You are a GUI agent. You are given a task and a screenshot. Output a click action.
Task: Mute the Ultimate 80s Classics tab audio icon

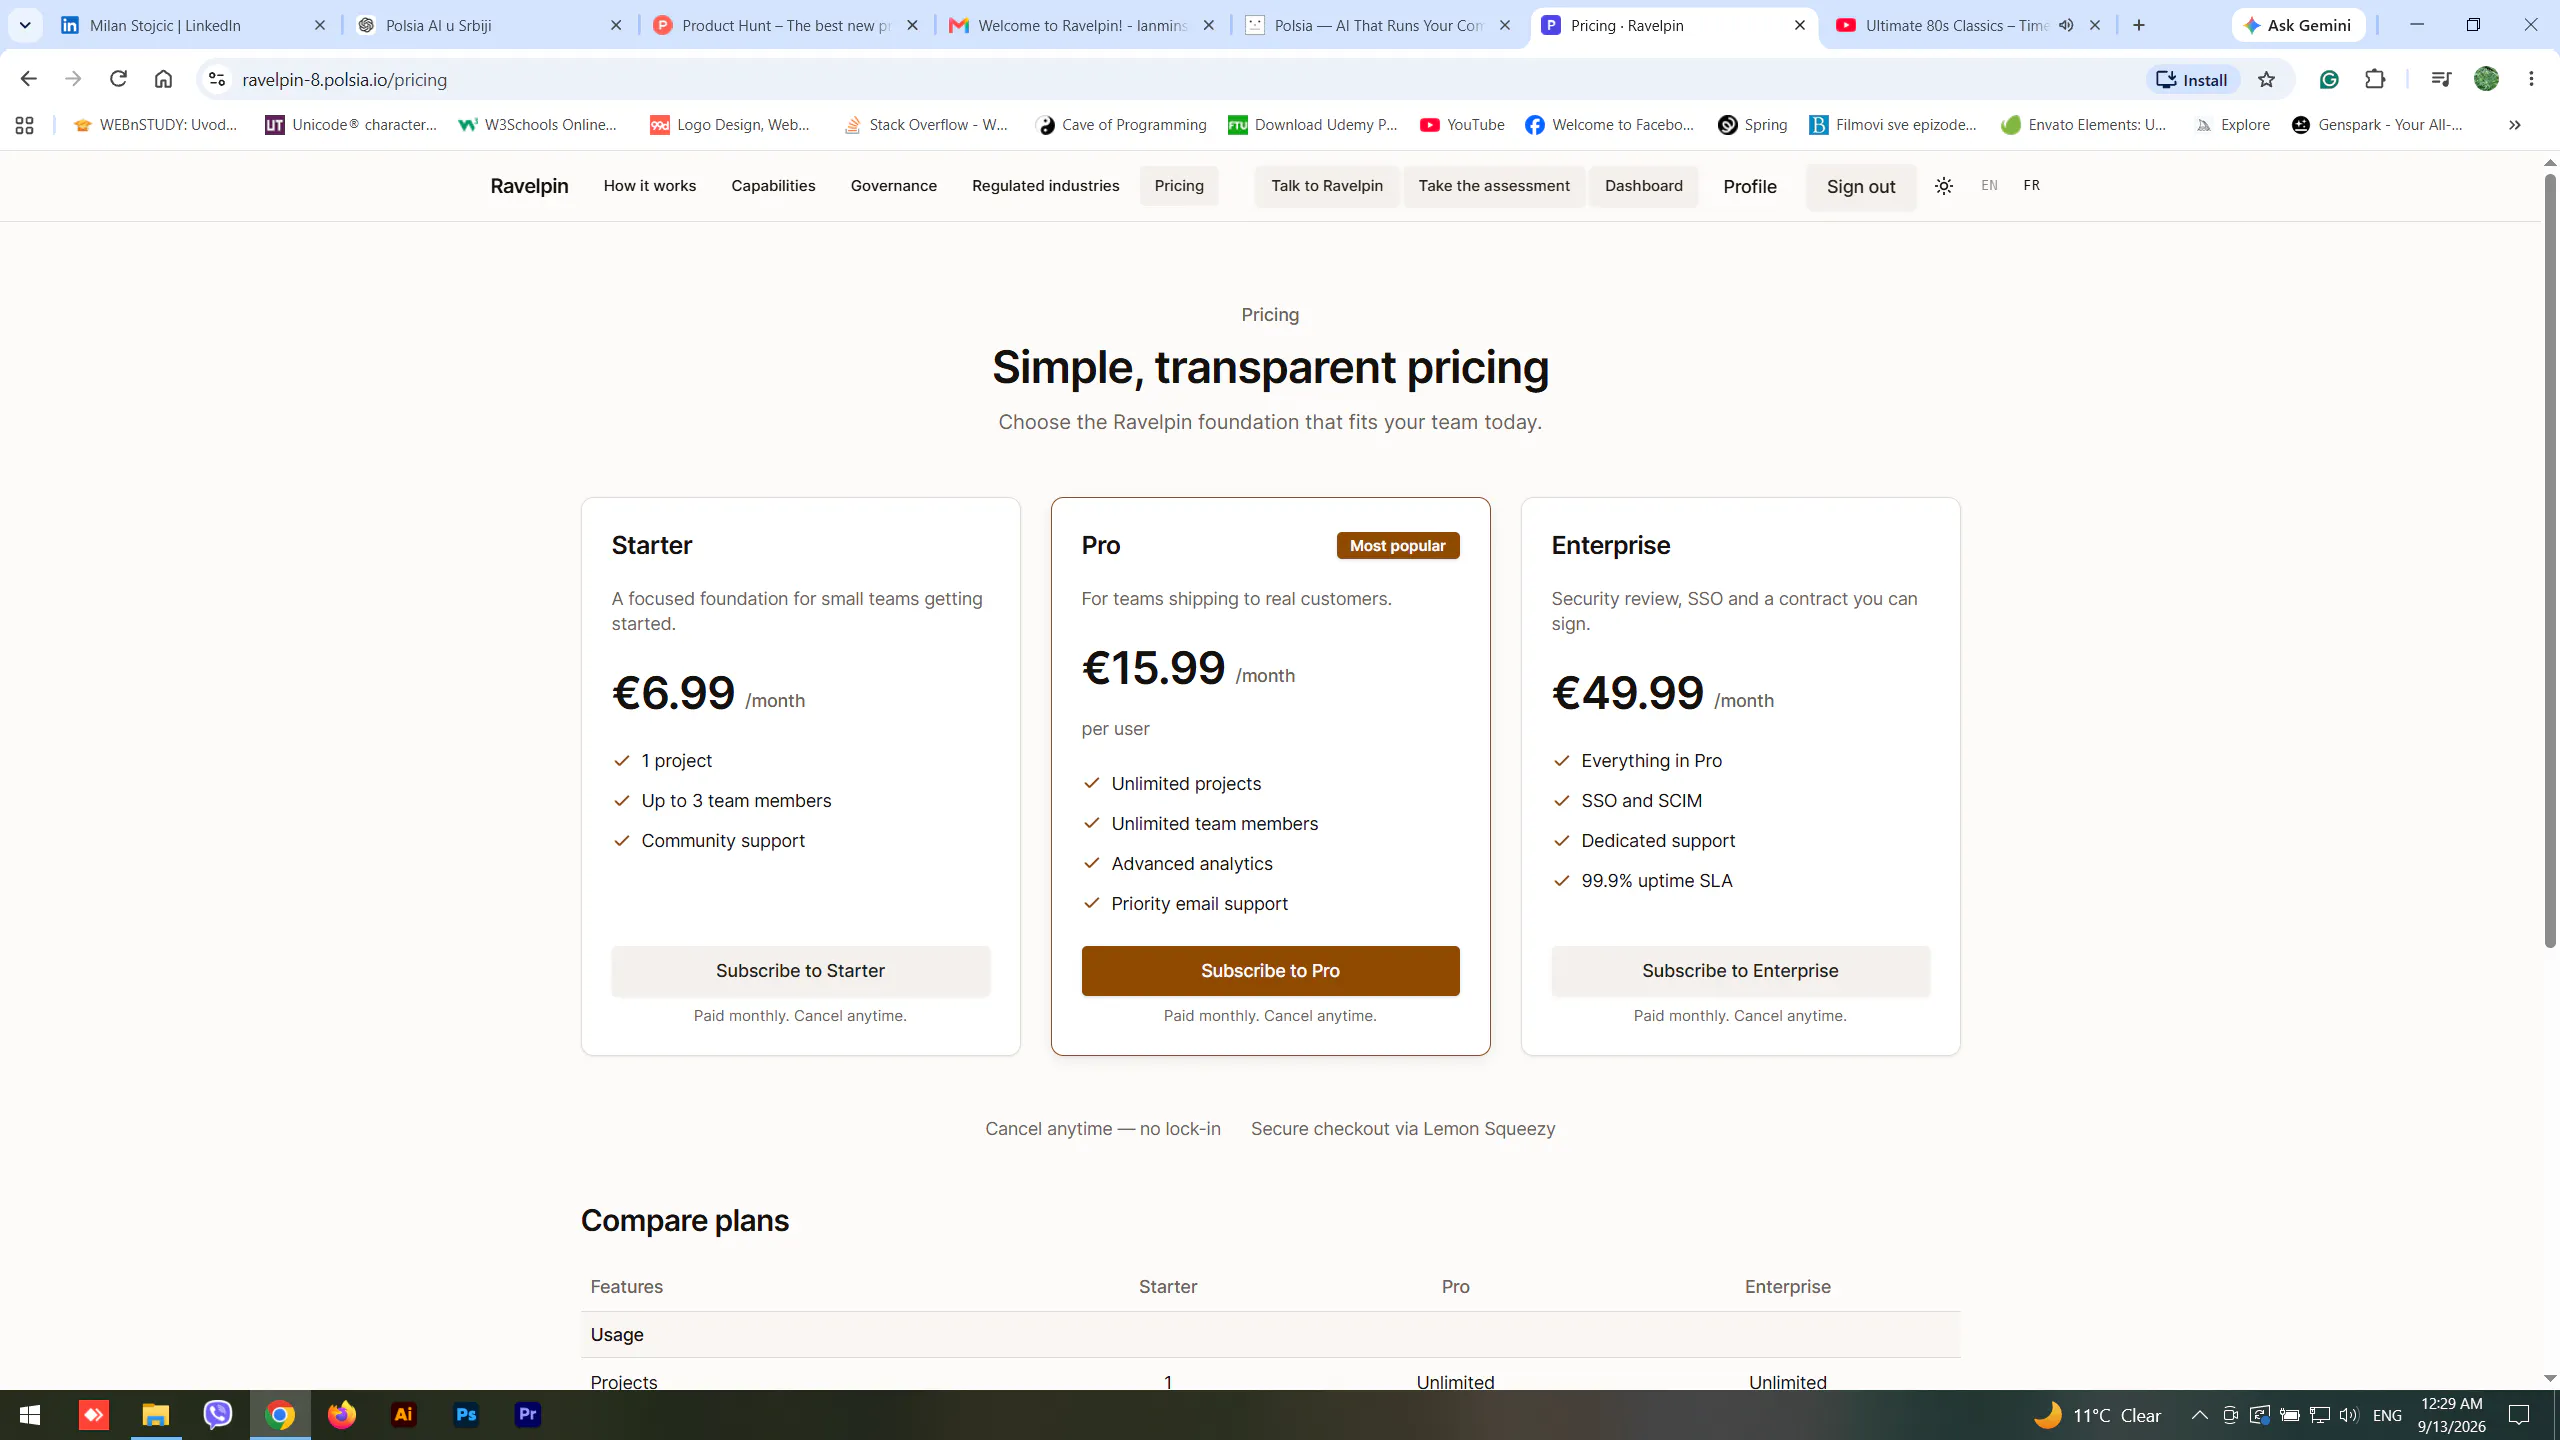point(2065,25)
